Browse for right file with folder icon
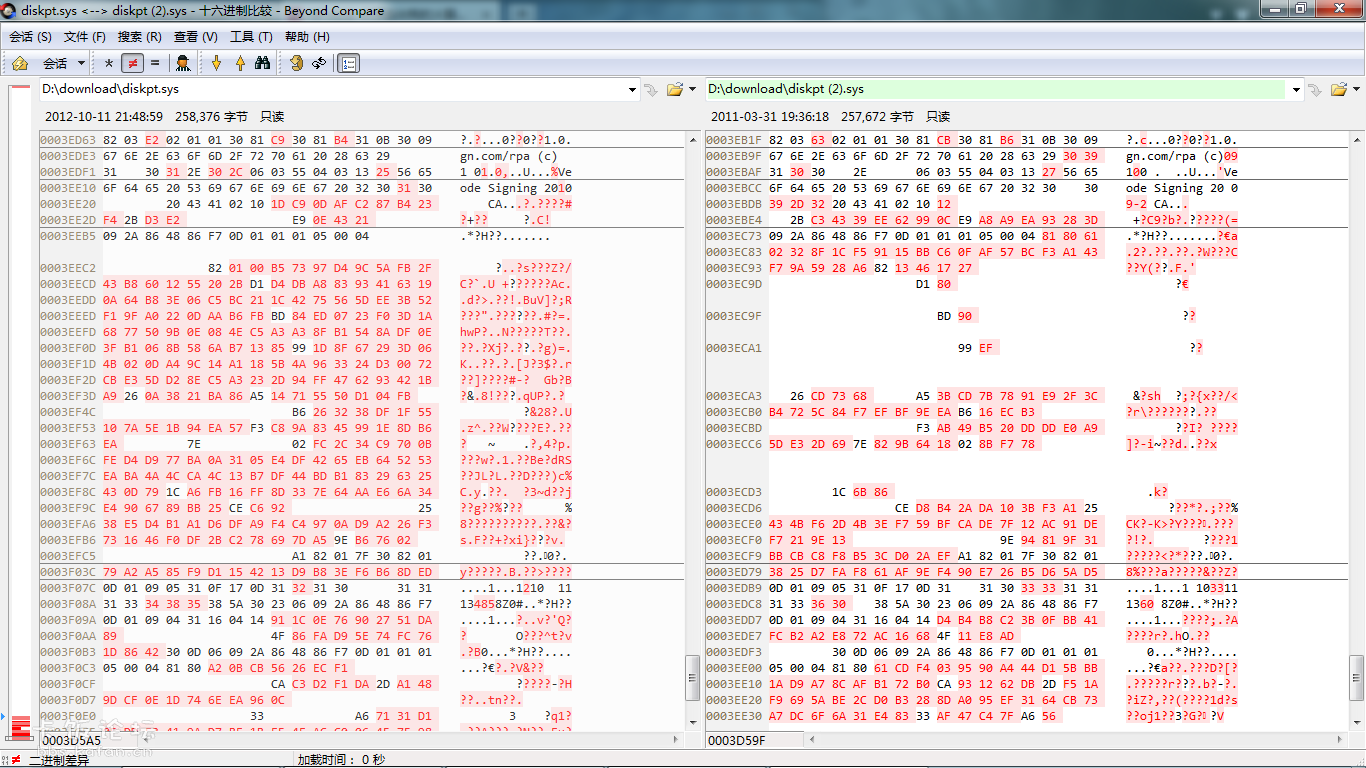Image resolution: width=1366 pixels, height=768 pixels. click(x=1340, y=90)
